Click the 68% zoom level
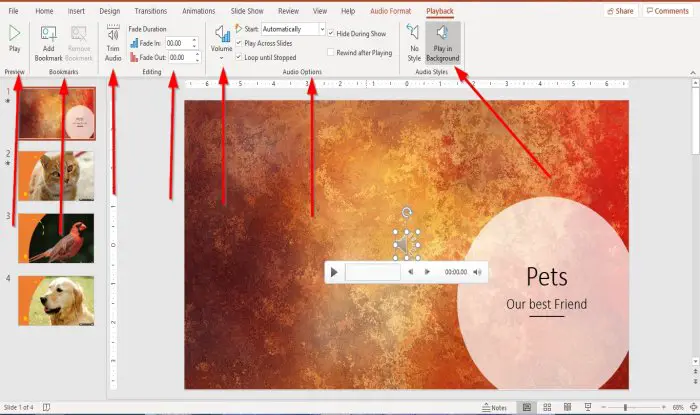700x415 pixels. tap(678, 407)
